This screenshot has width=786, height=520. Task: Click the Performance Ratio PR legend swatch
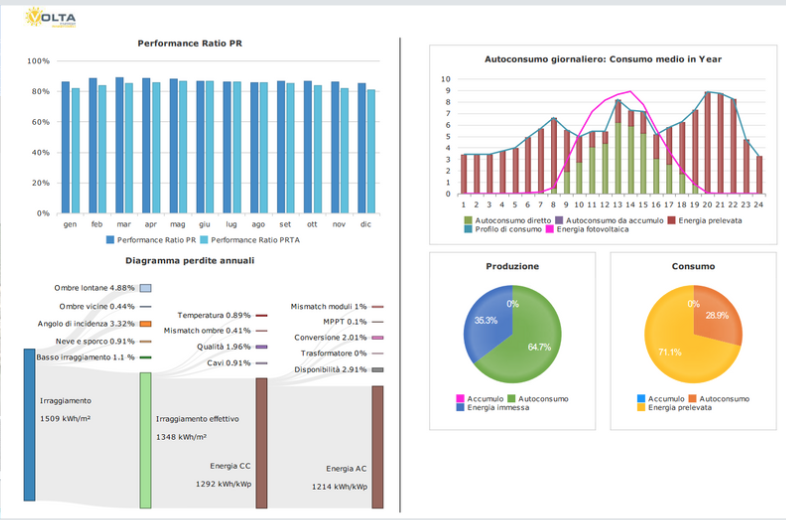click(110, 240)
